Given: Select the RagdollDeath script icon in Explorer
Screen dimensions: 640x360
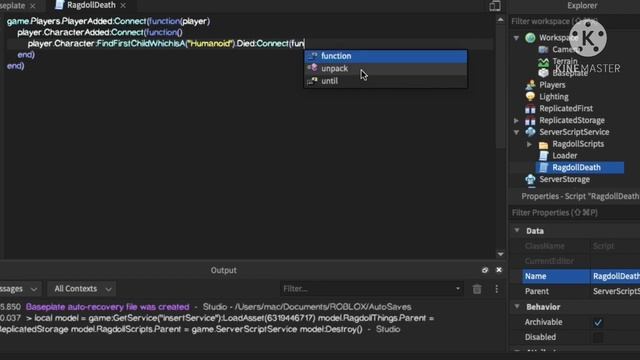Looking at the screenshot, I should (543, 167).
